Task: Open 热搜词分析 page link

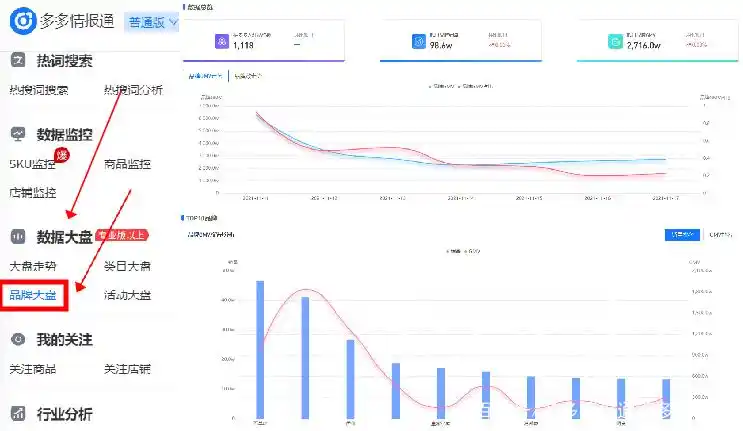Action: [133, 90]
